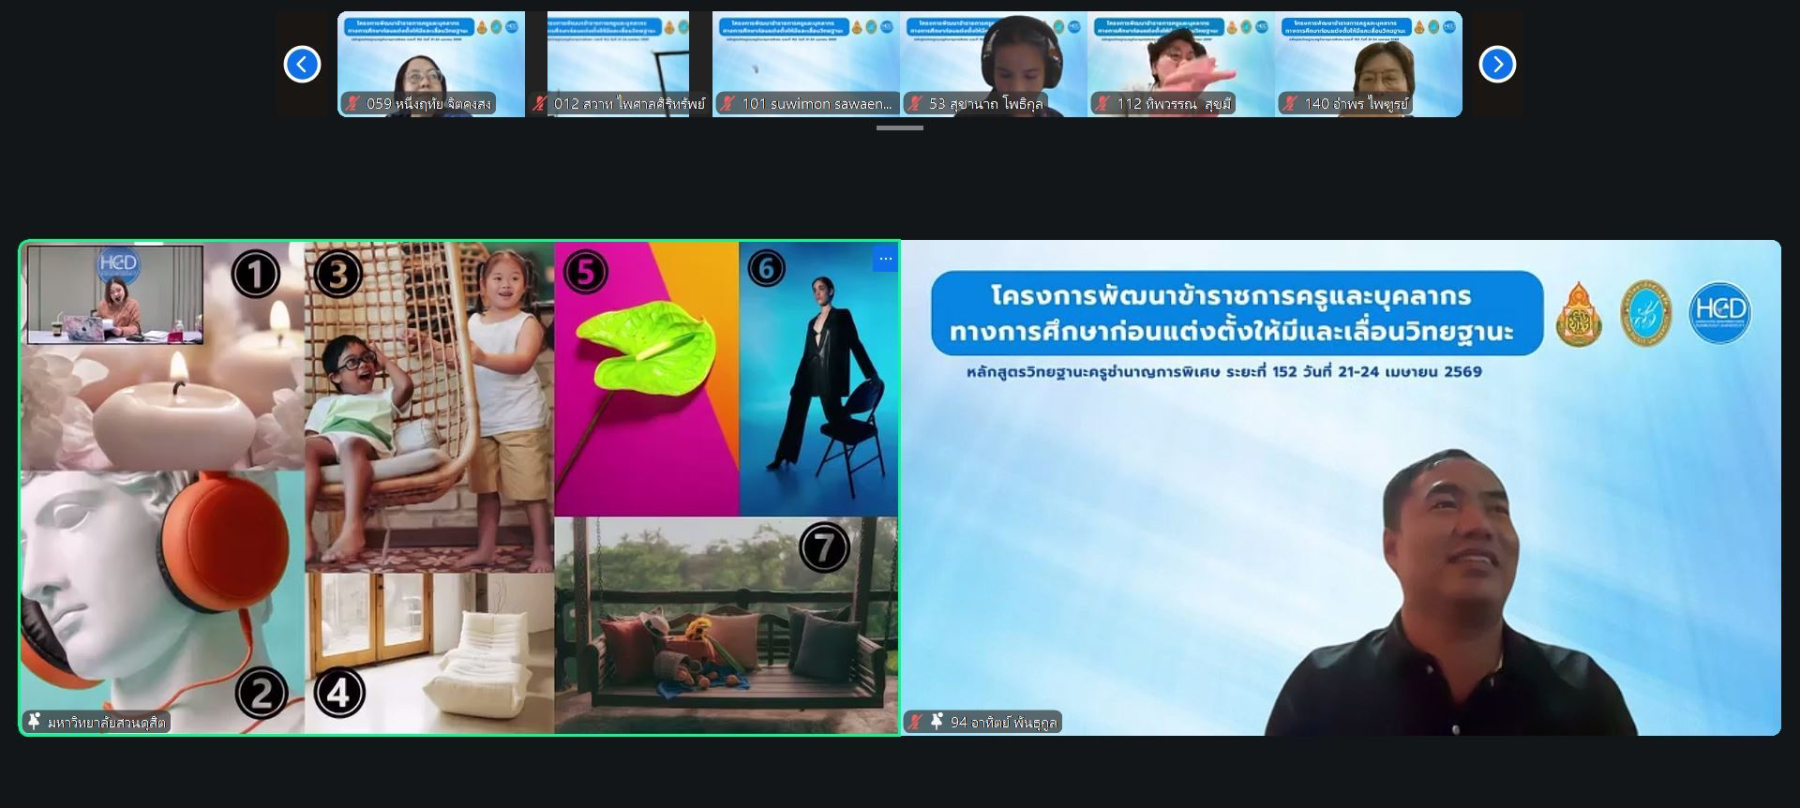Click the left pinned tile's Thai name label
Screen dimensions: 1800x808
(x=107, y=722)
